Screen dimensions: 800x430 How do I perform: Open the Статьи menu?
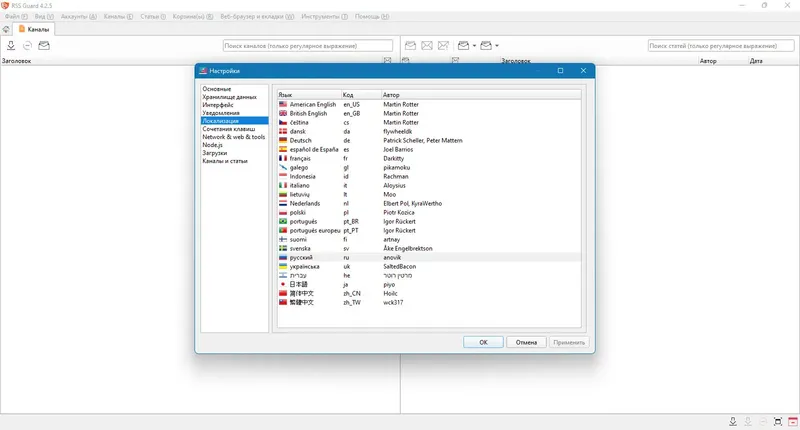pyautogui.click(x=153, y=16)
